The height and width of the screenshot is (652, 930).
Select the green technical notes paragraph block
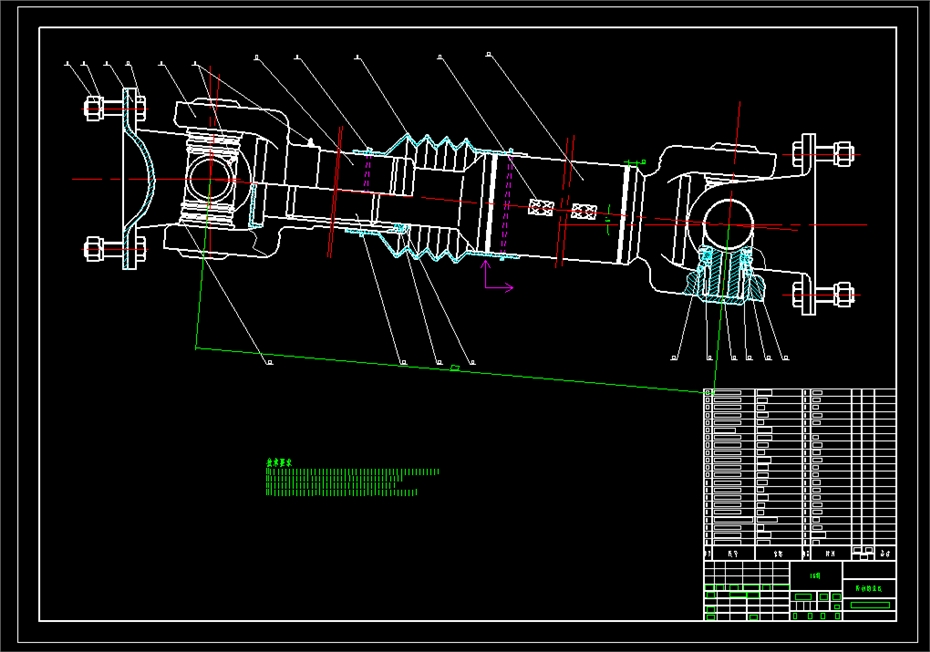pyautogui.click(x=352, y=482)
